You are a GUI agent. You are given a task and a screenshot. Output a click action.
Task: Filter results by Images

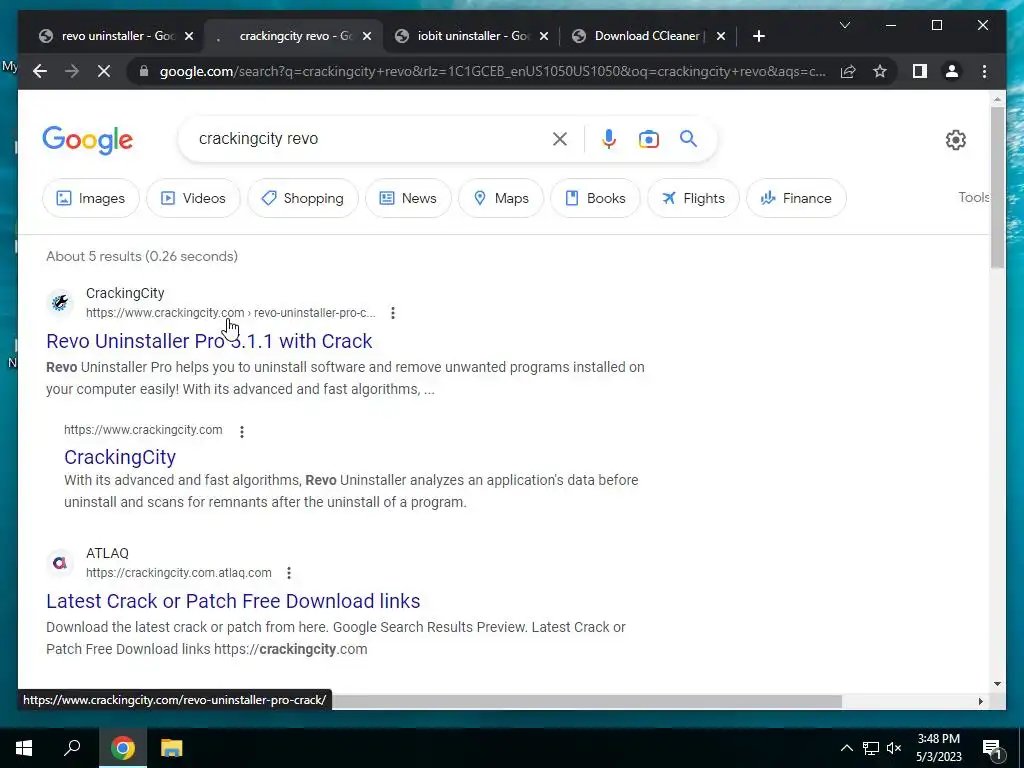[x=91, y=198]
